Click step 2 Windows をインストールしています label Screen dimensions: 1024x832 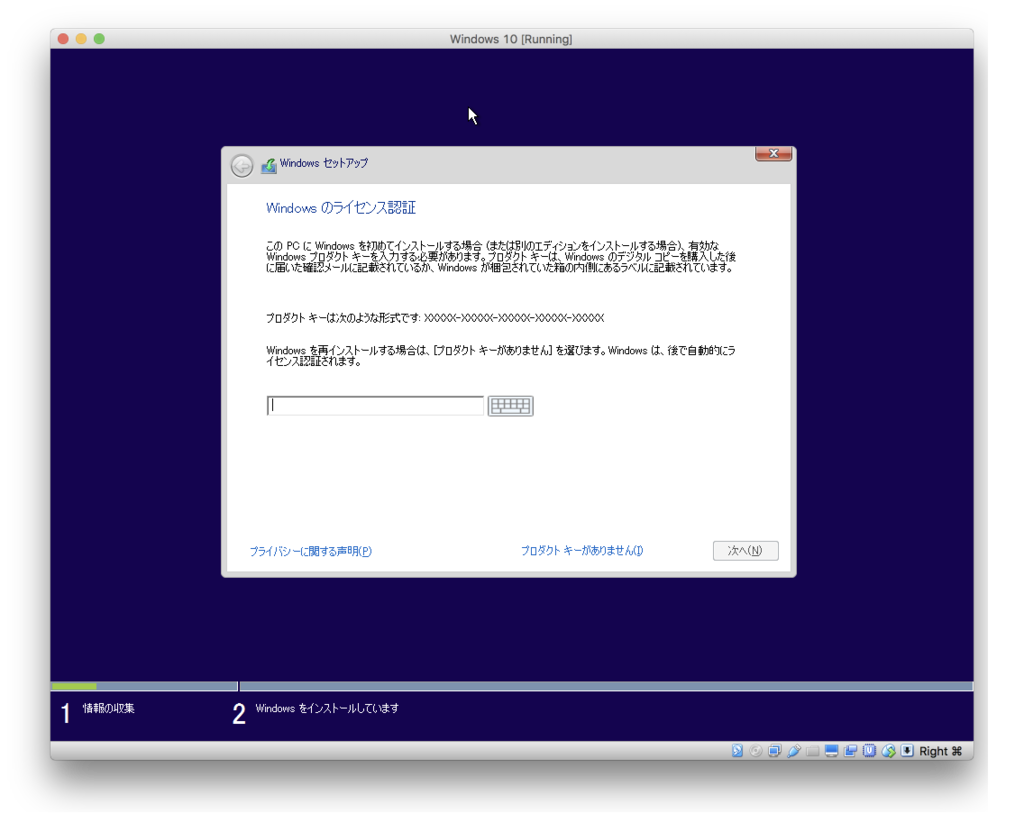coord(327,708)
